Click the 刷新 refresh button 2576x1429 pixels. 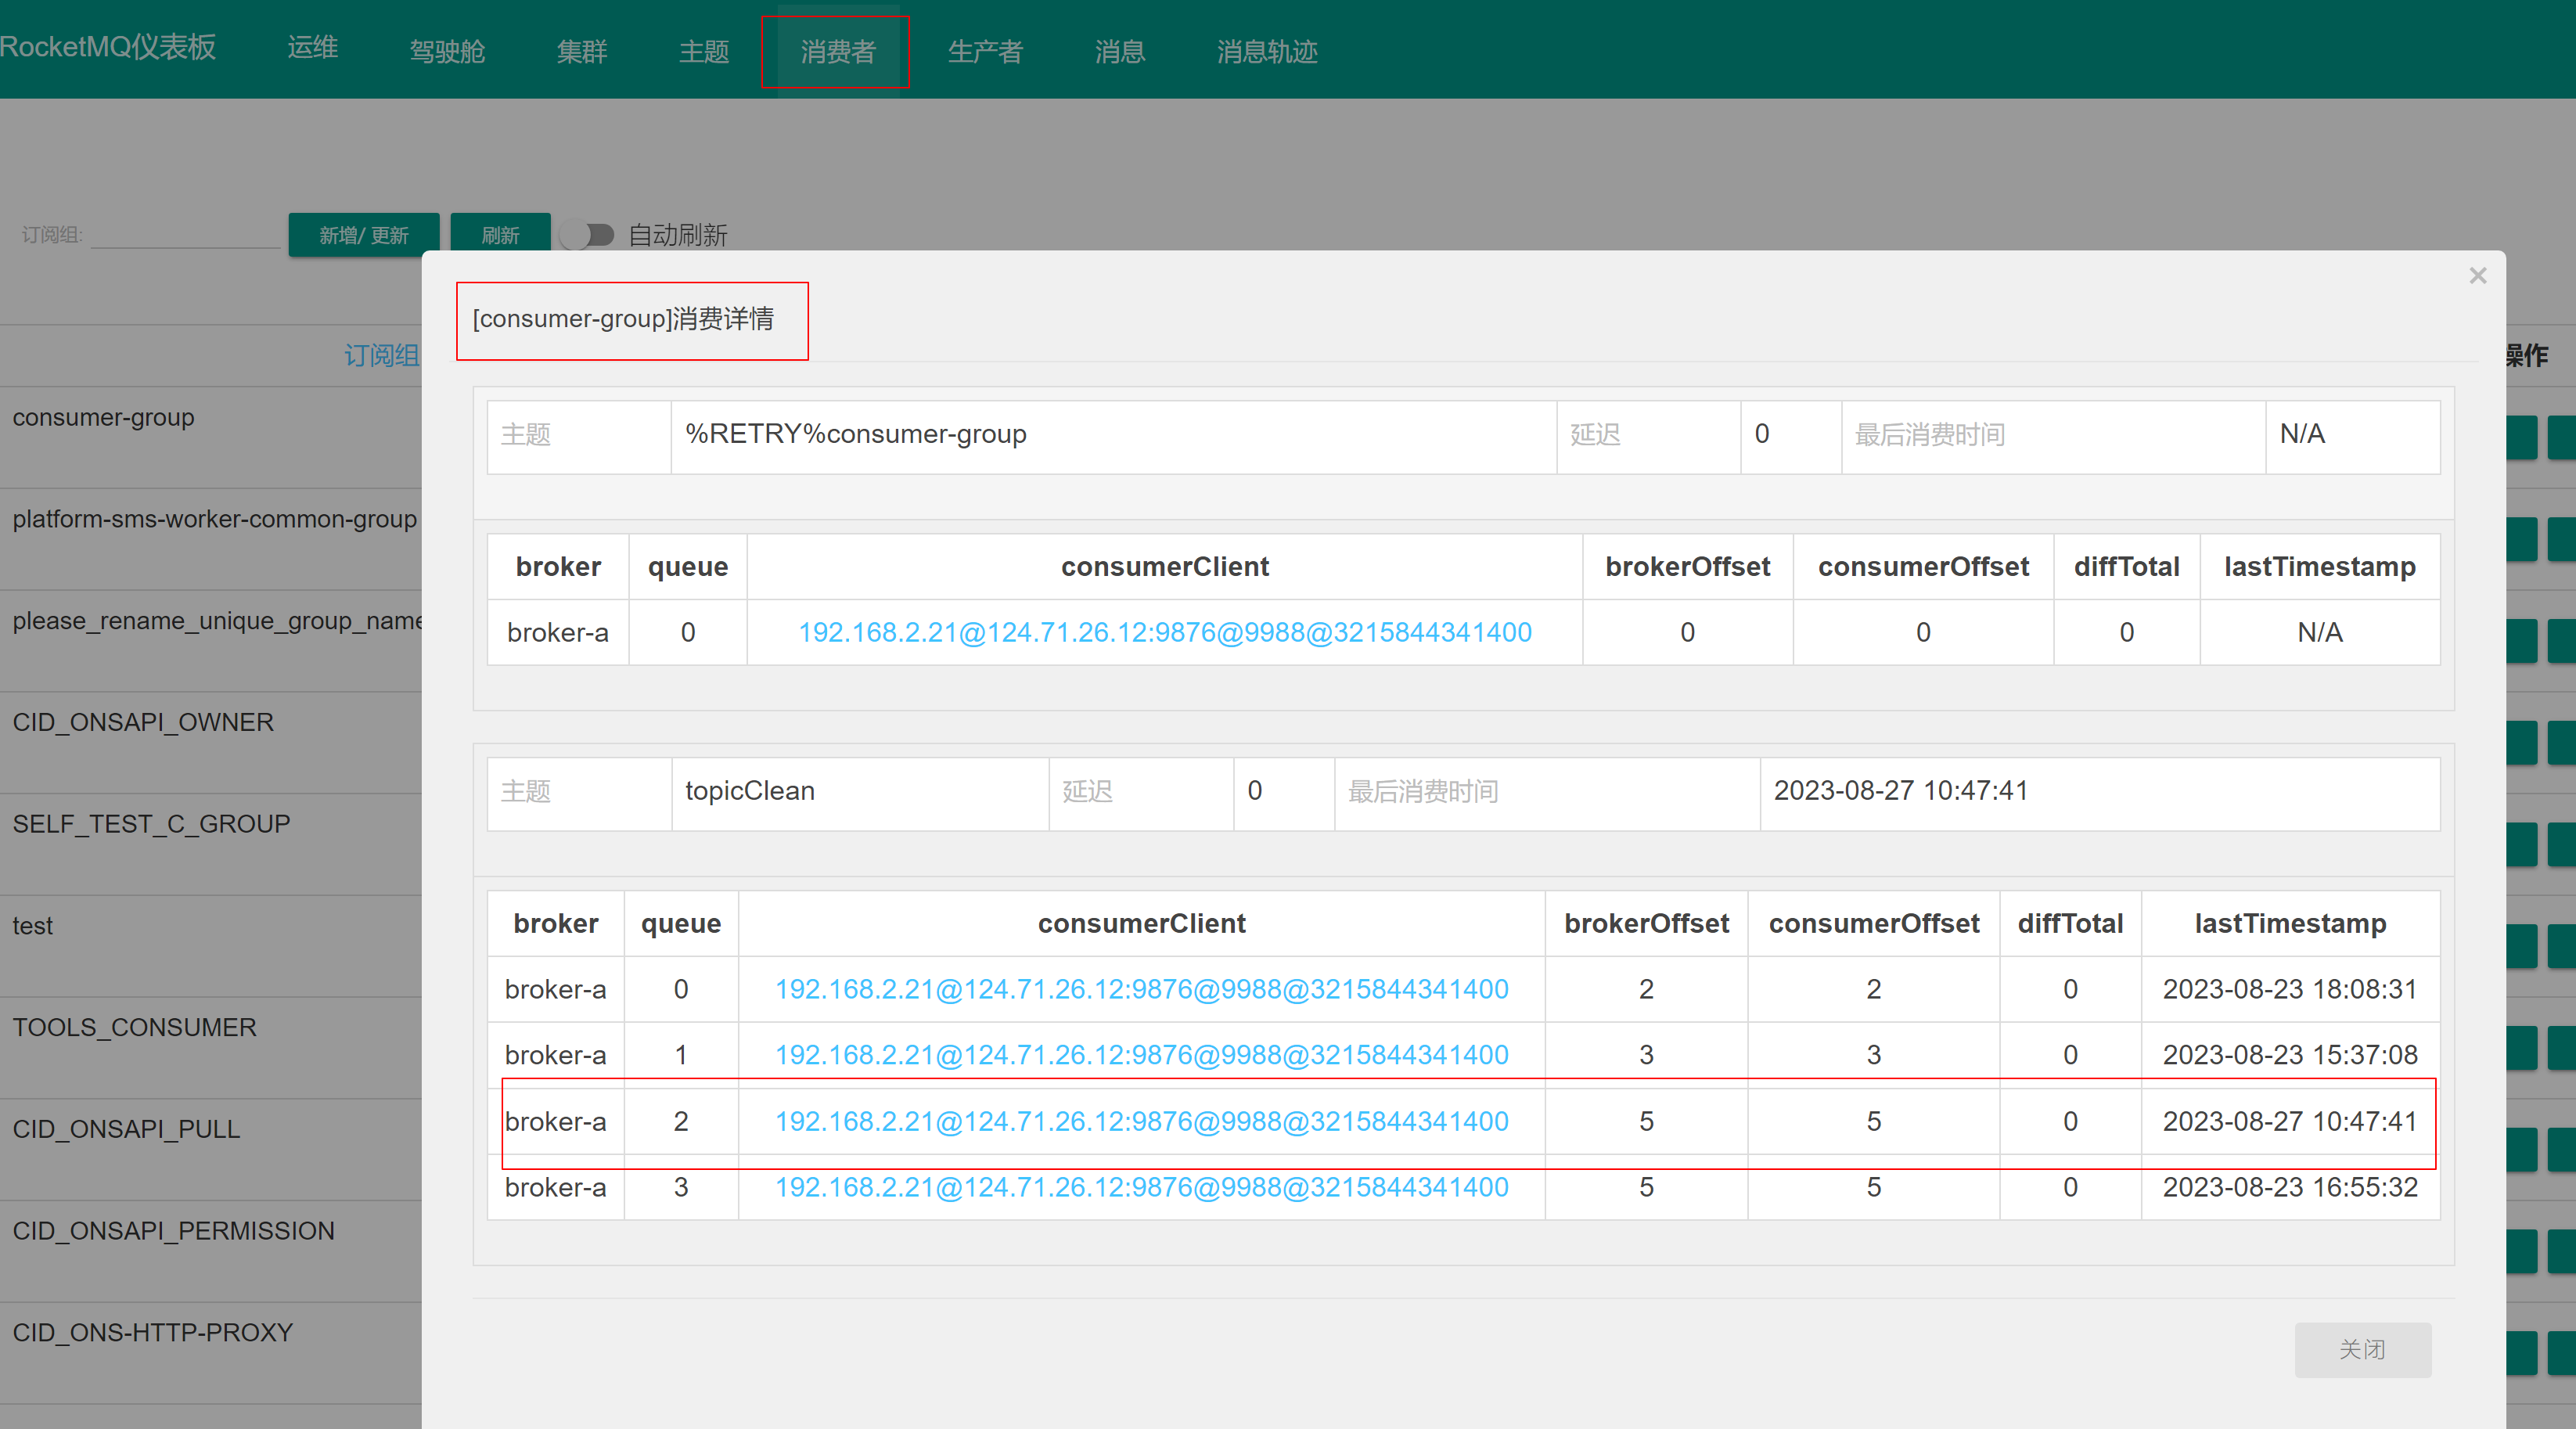pos(500,235)
